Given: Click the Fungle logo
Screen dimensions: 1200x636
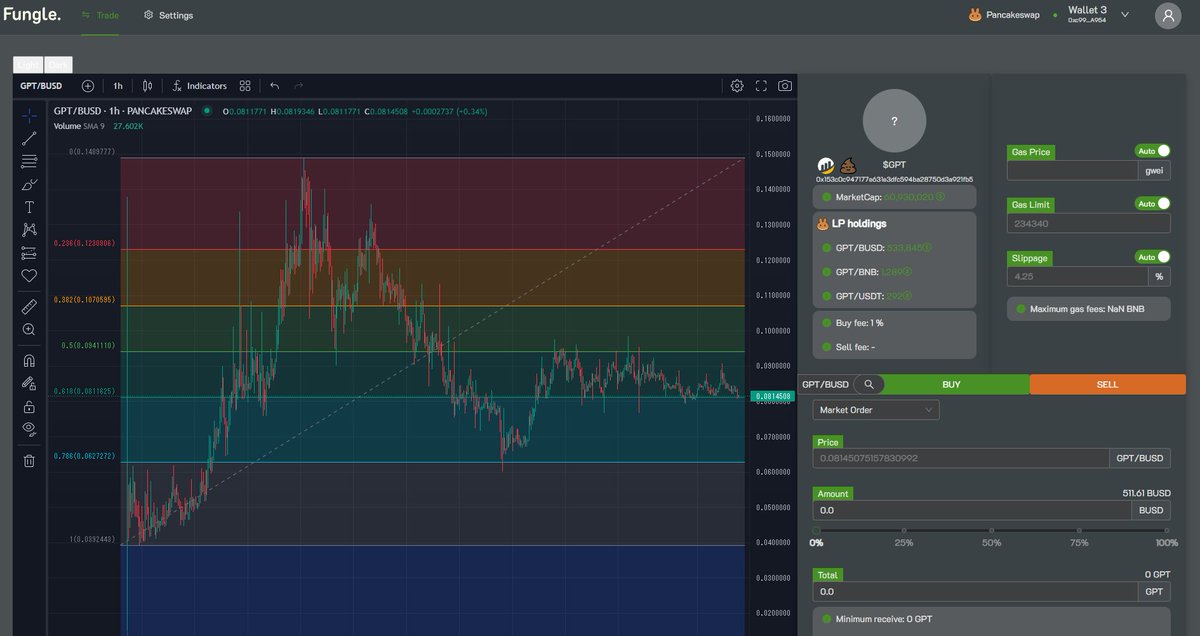Looking at the screenshot, I should coord(31,15).
